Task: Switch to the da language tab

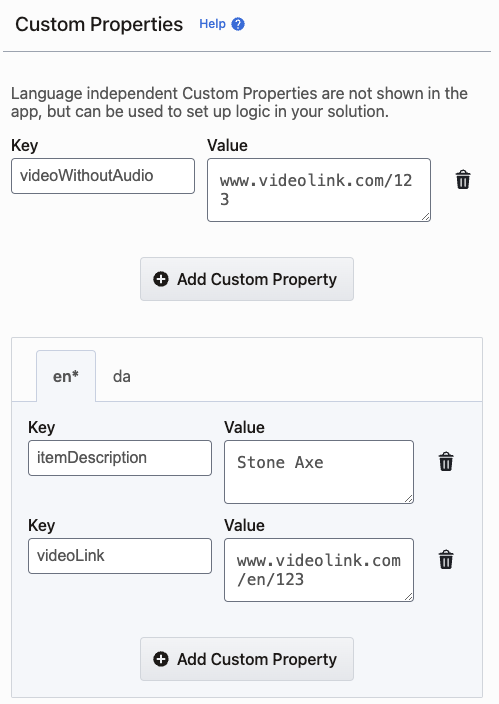Action: (x=122, y=376)
